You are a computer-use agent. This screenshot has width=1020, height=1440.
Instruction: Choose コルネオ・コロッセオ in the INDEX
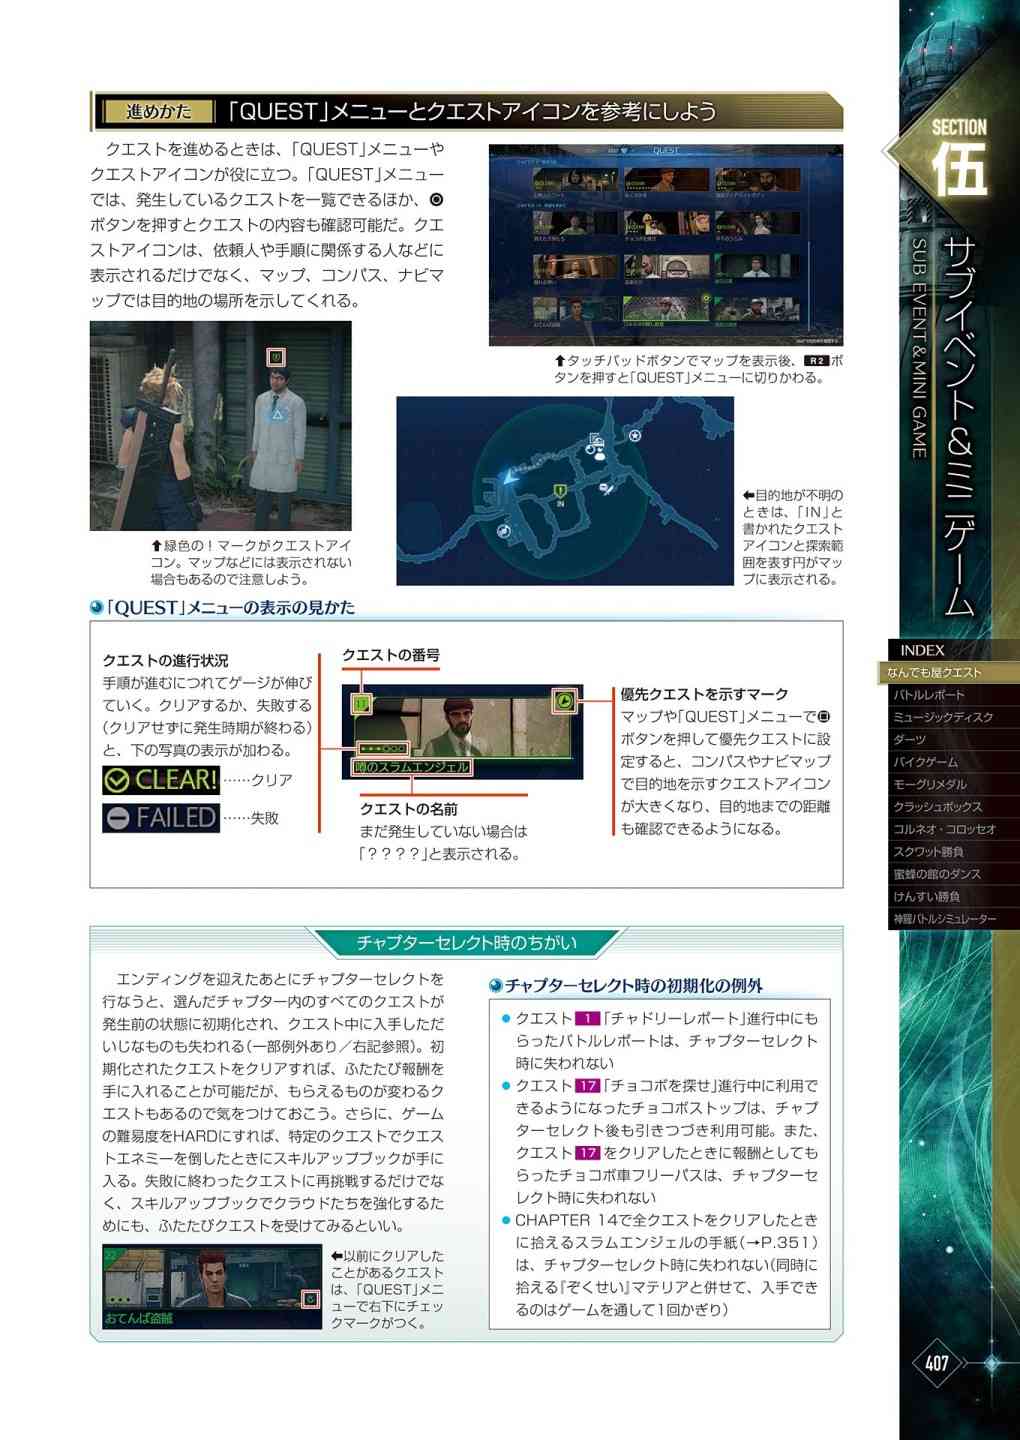pyautogui.click(x=944, y=829)
